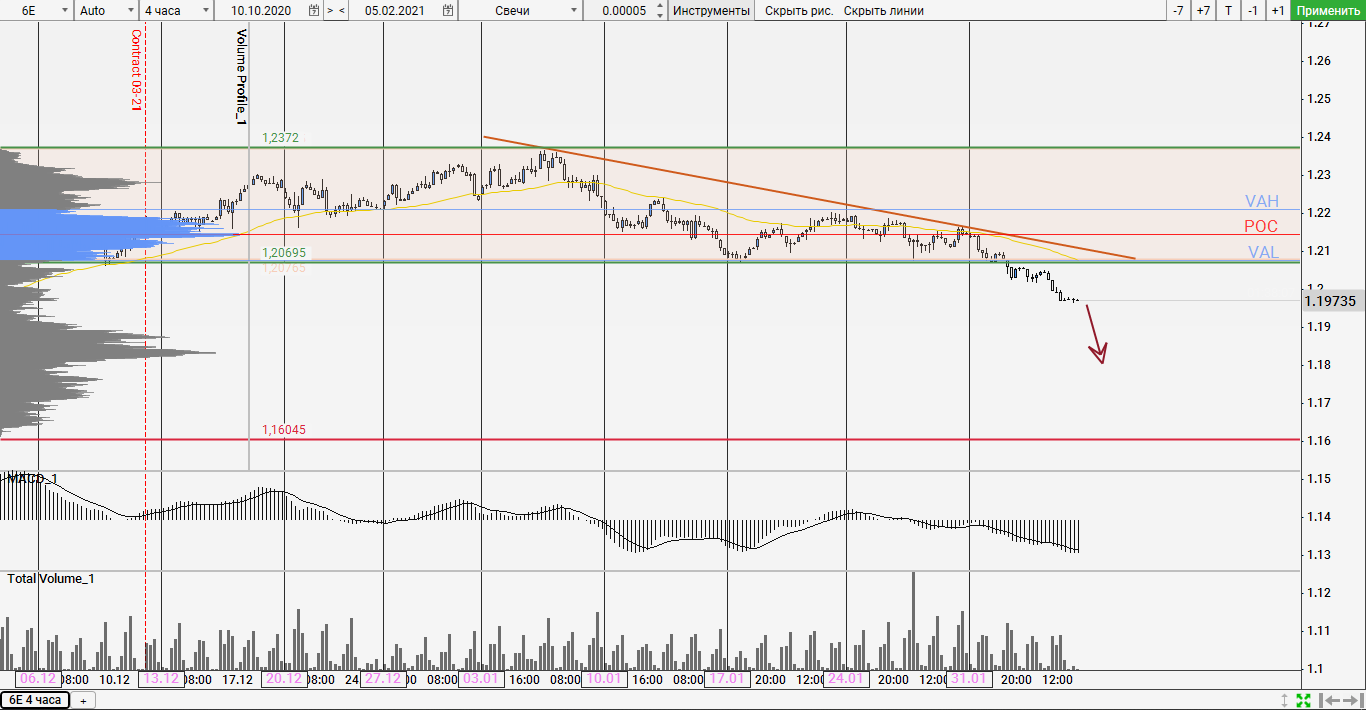Open calendar picker for start date 10.10.2020
Viewport: 1366px width, 710px height.
tap(314, 11)
